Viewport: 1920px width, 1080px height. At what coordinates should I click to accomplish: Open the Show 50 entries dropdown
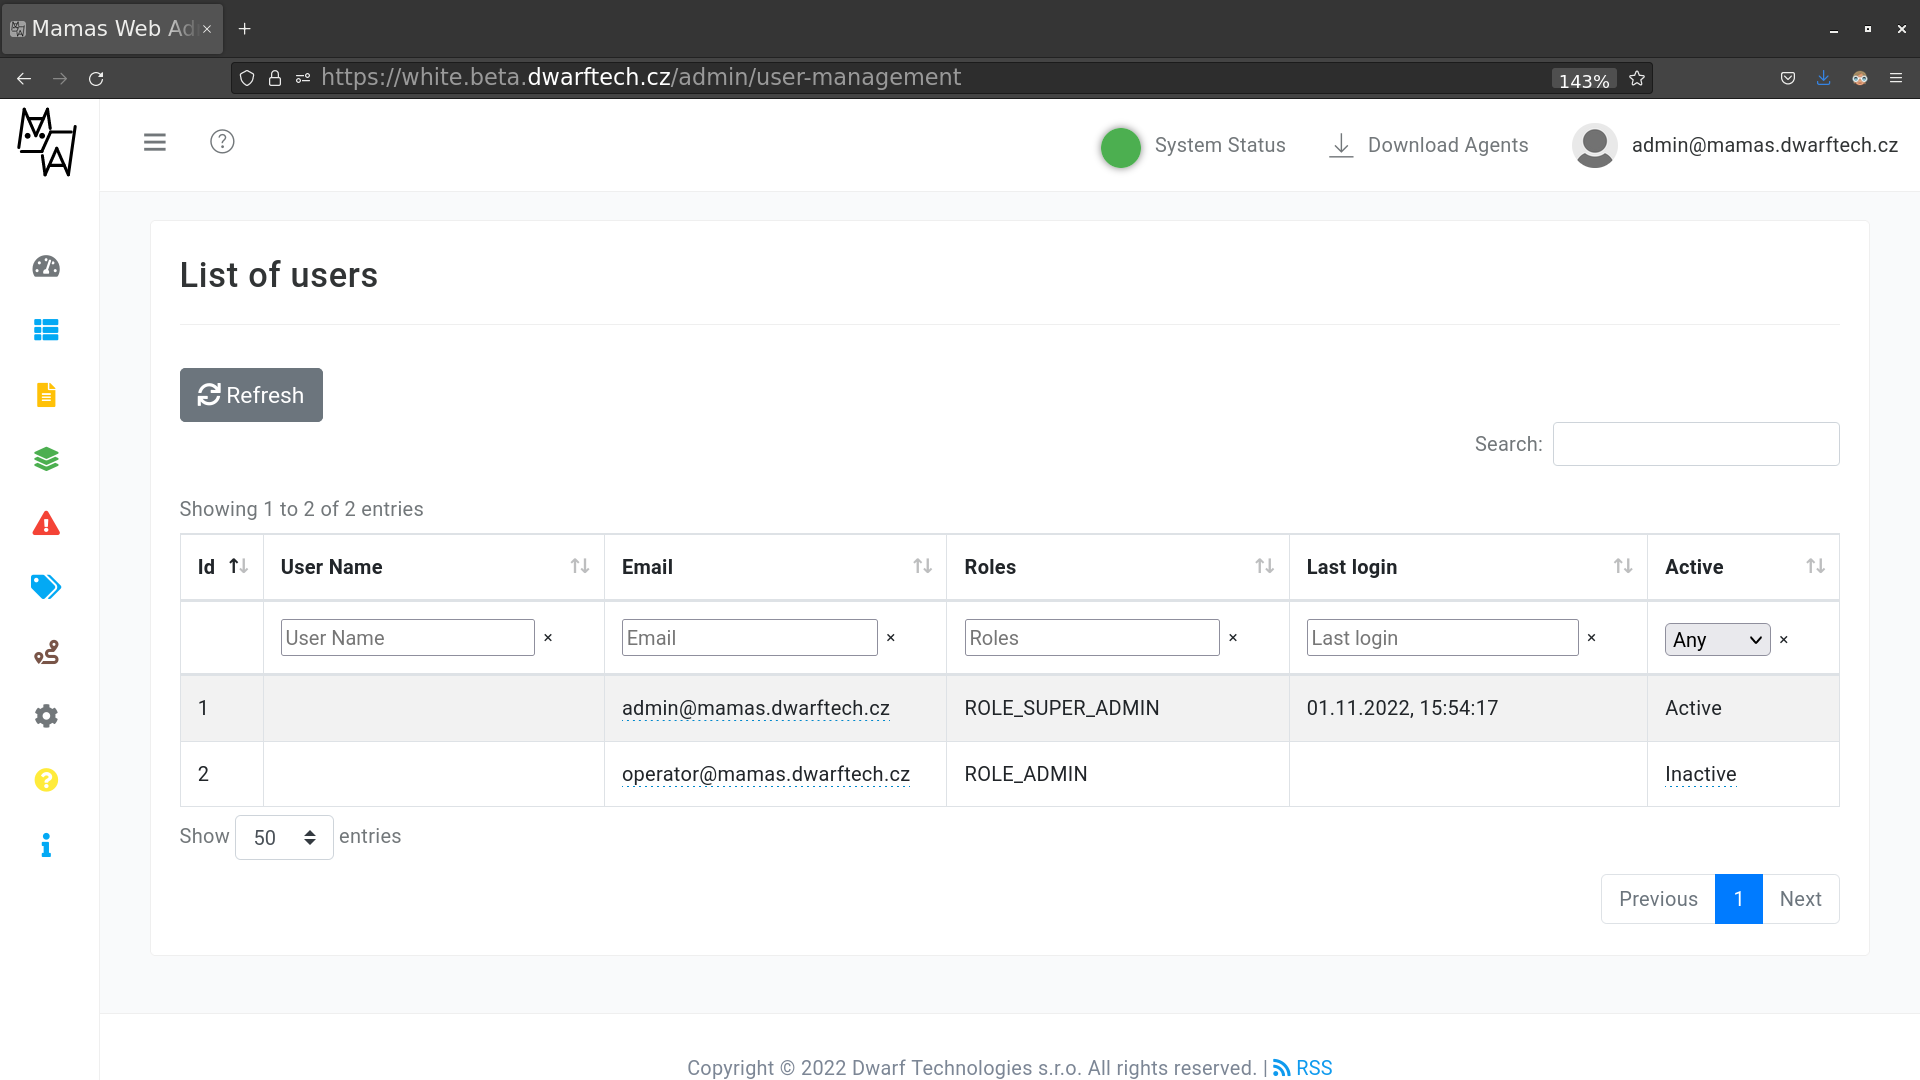click(284, 838)
